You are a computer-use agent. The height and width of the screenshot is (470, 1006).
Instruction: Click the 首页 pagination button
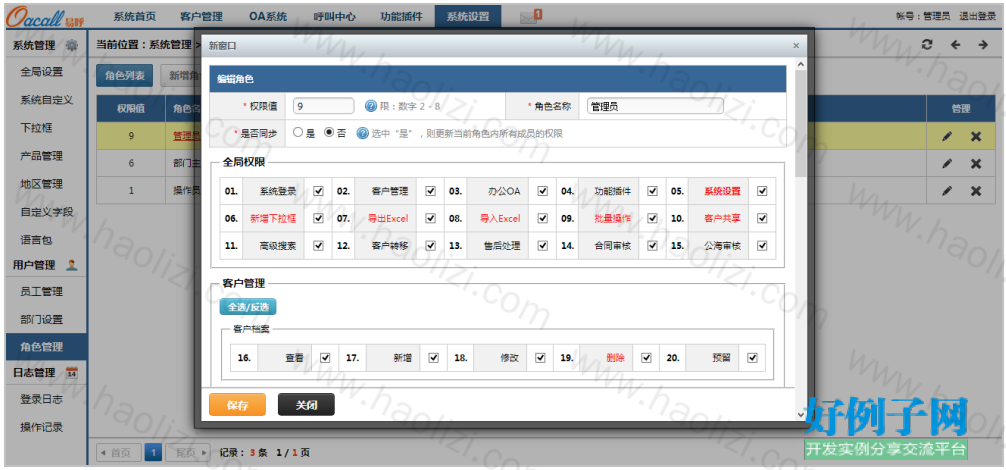(118, 453)
